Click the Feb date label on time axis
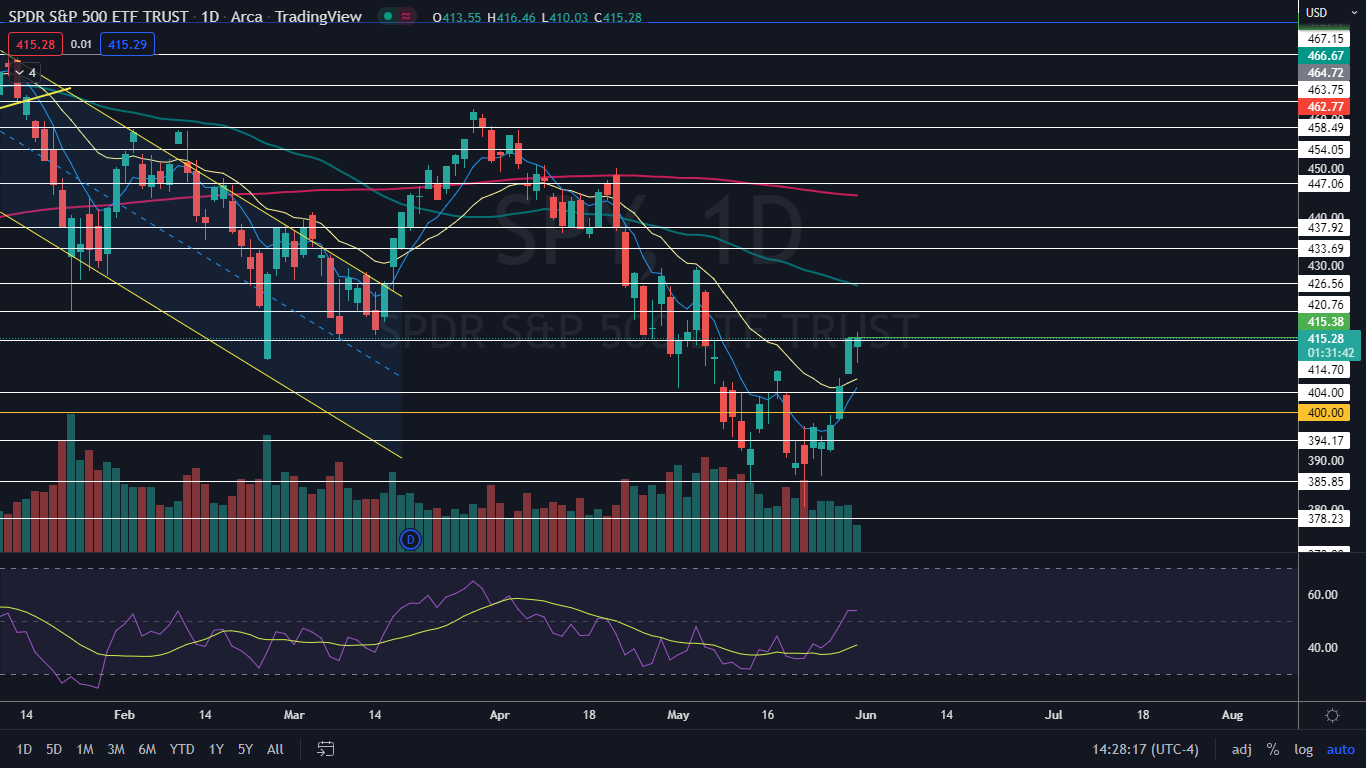This screenshot has height=768, width=1366. point(124,715)
